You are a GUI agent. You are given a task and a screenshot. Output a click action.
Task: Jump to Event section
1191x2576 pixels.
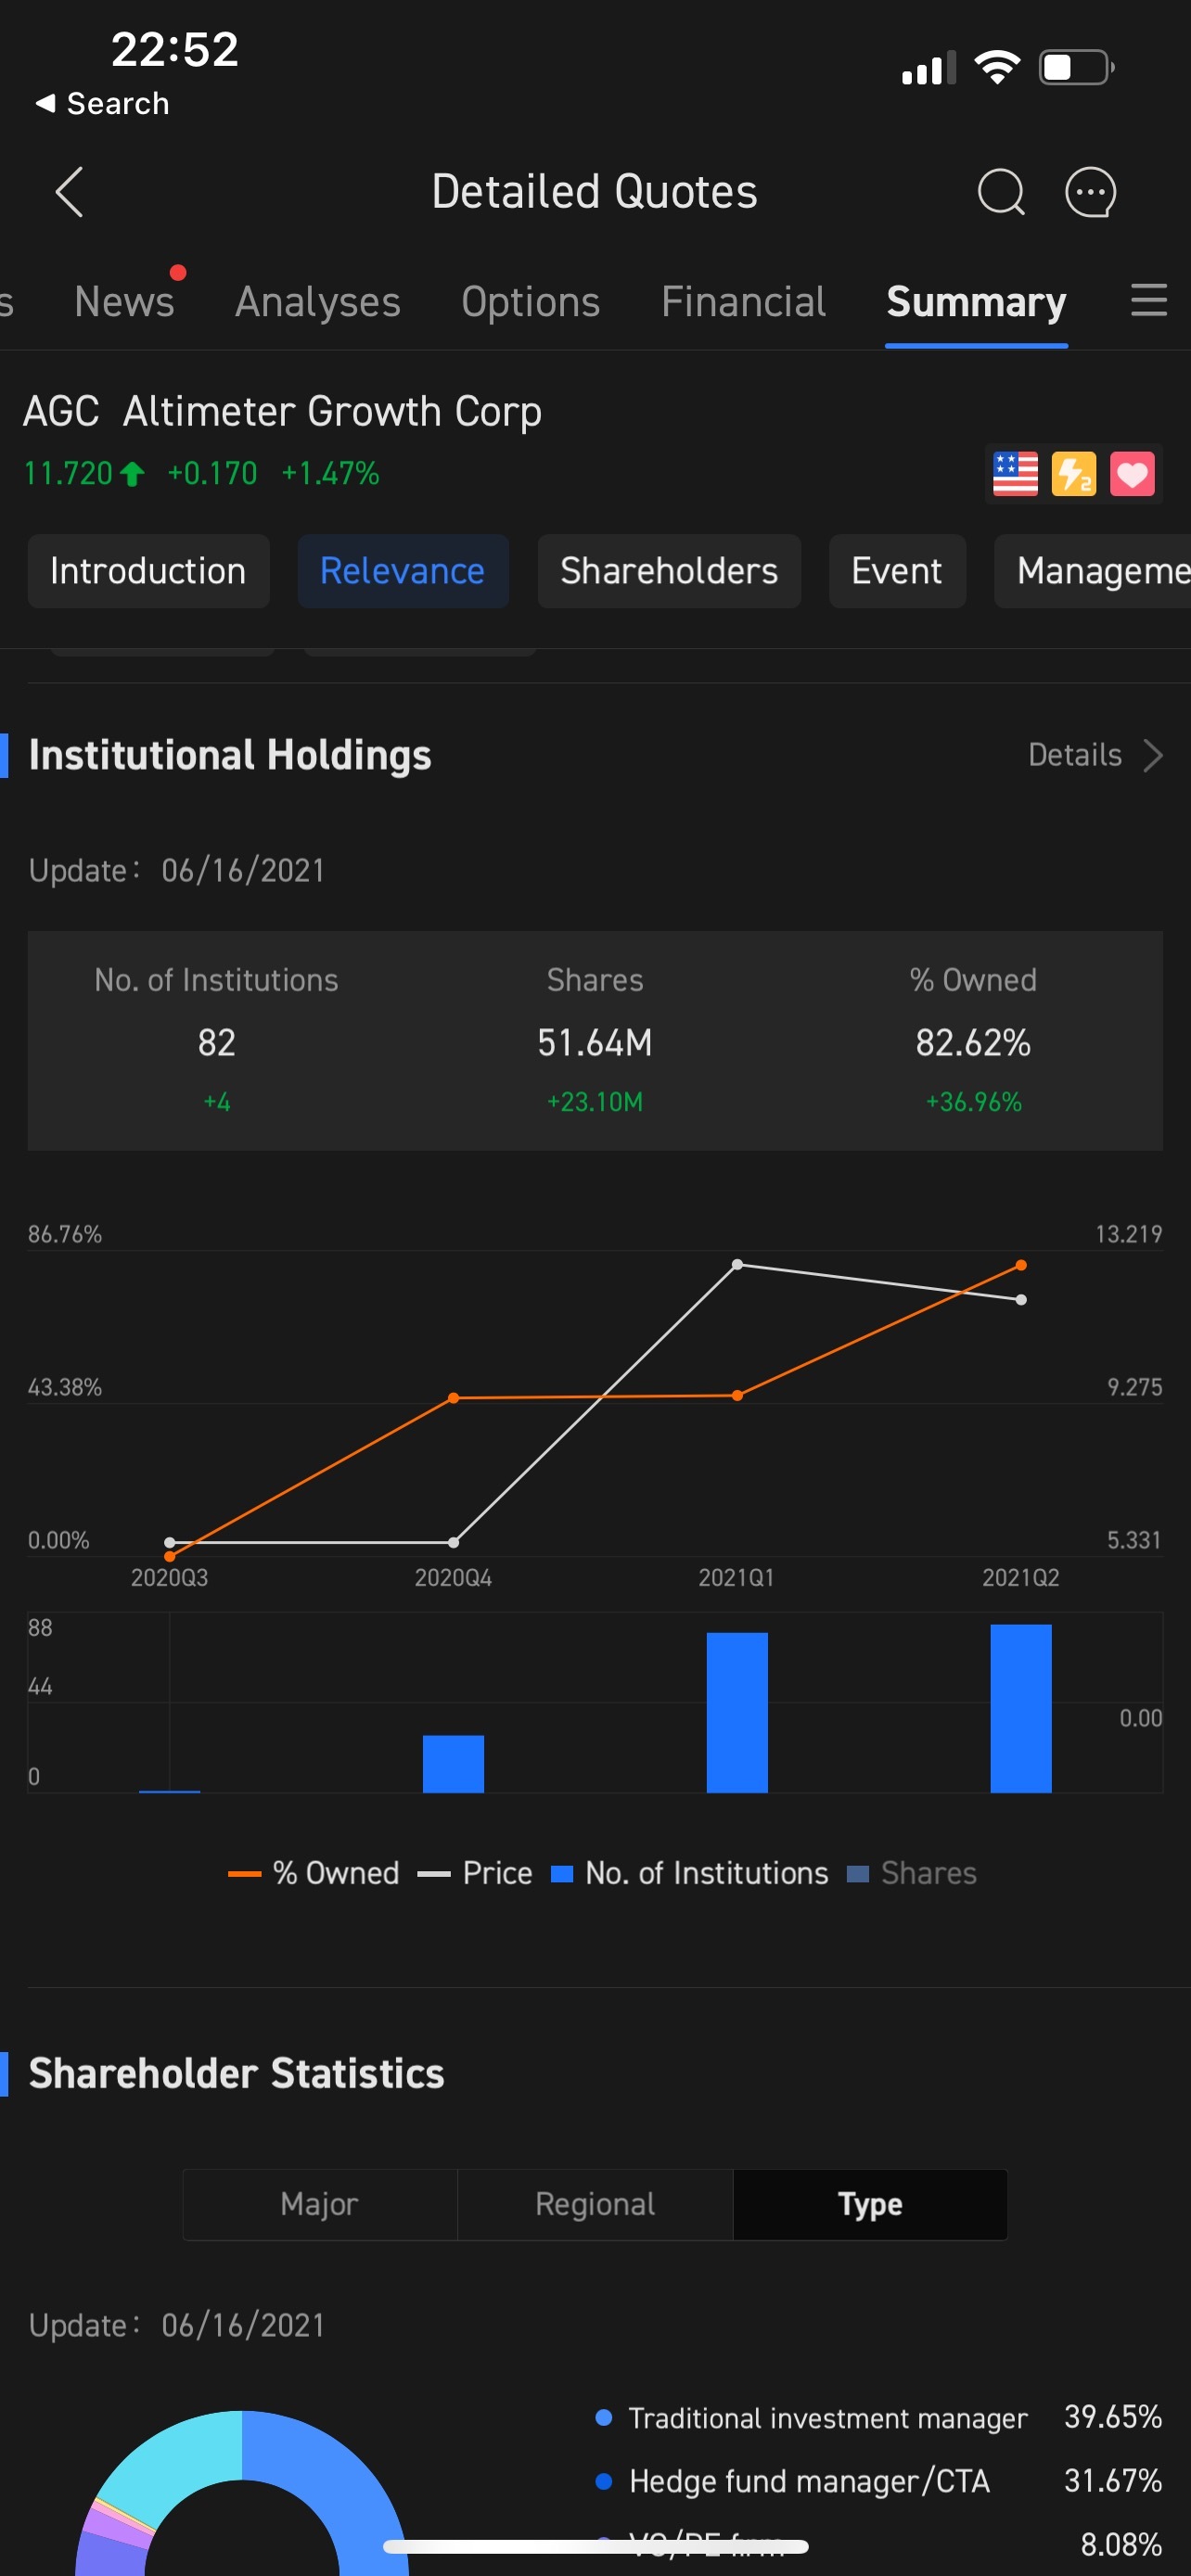[897, 571]
